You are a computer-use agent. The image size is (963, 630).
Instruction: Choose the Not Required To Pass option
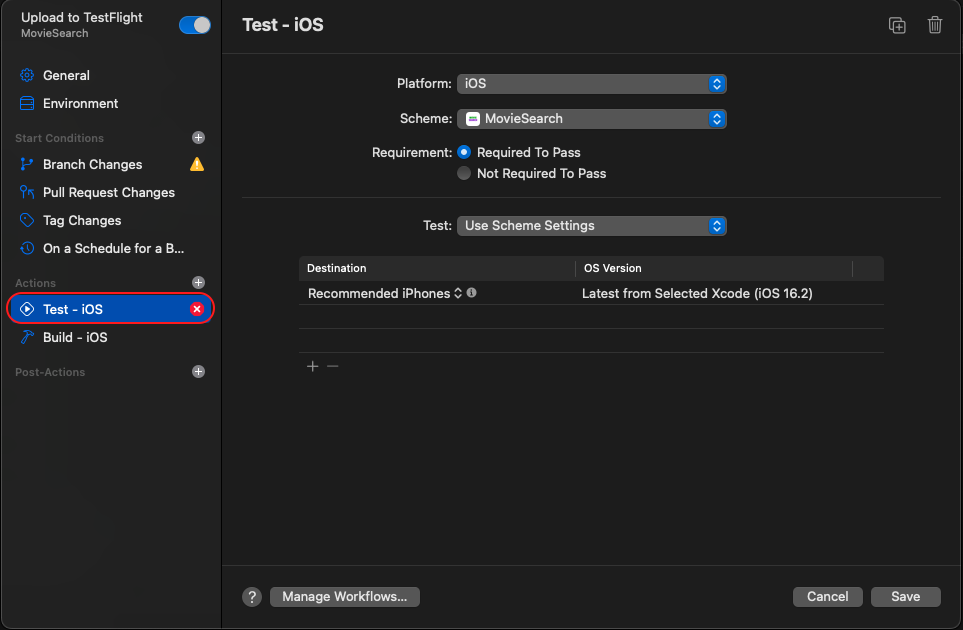pos(464,173)
